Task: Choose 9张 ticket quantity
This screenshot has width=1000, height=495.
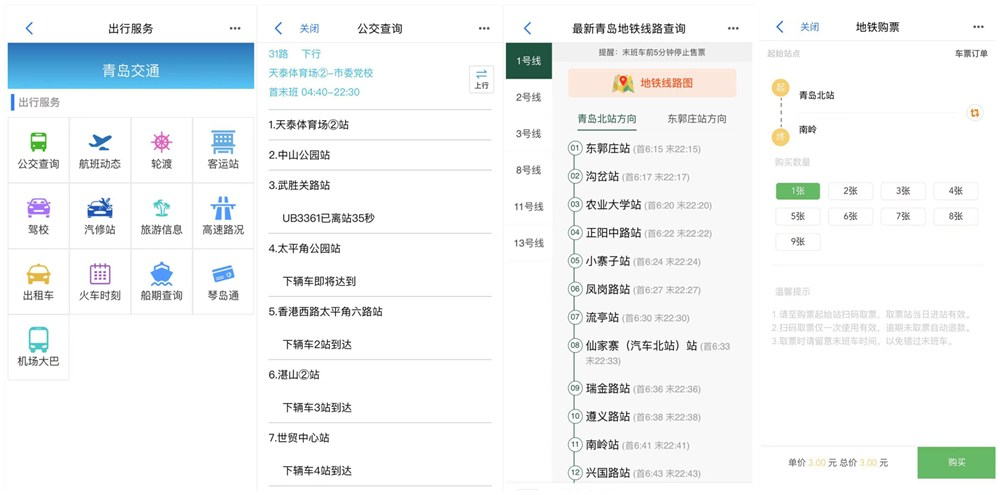Action: point(797,242)
